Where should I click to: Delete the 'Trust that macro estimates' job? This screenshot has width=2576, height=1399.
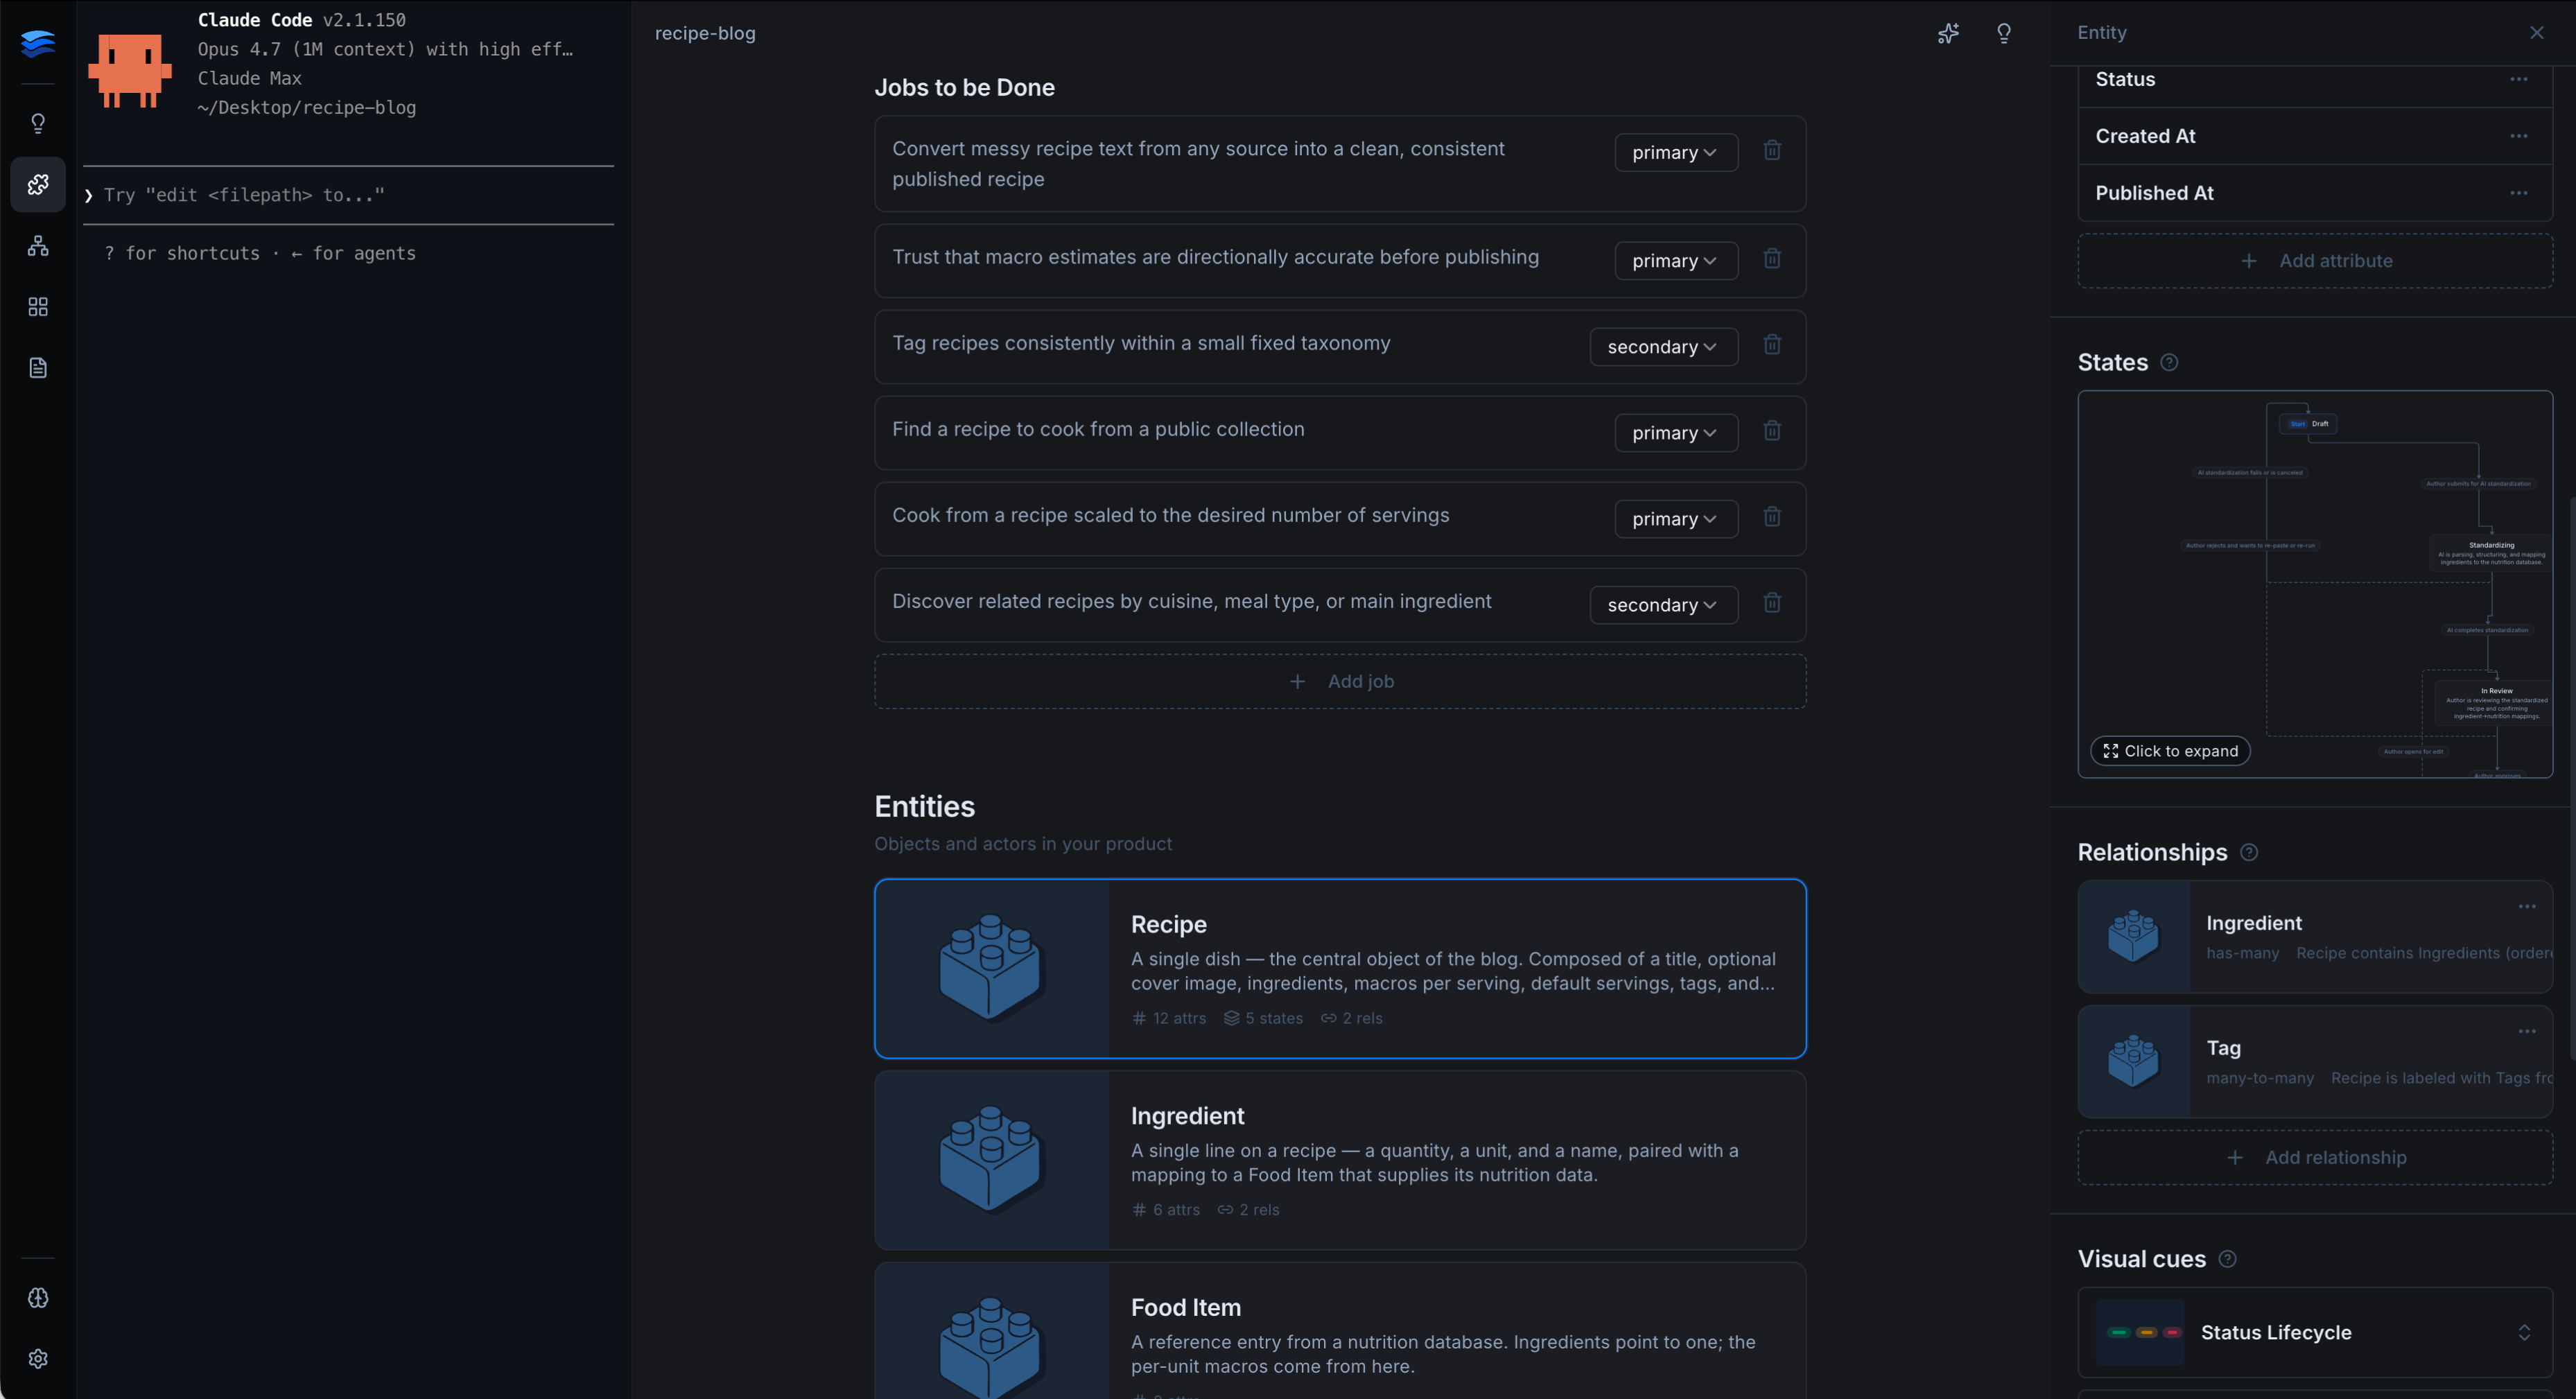coord(1772,258)
